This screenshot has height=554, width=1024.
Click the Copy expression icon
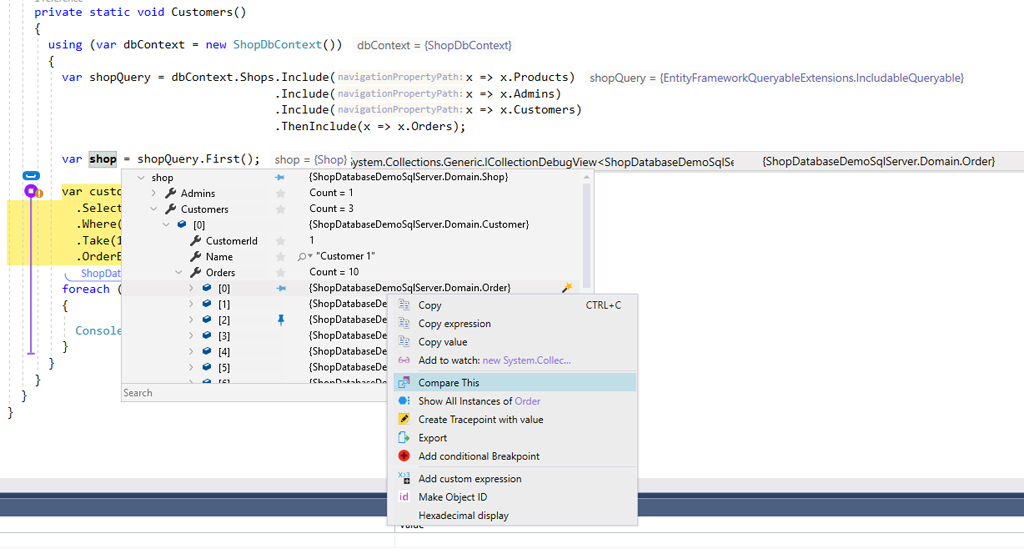click(404, 323)
